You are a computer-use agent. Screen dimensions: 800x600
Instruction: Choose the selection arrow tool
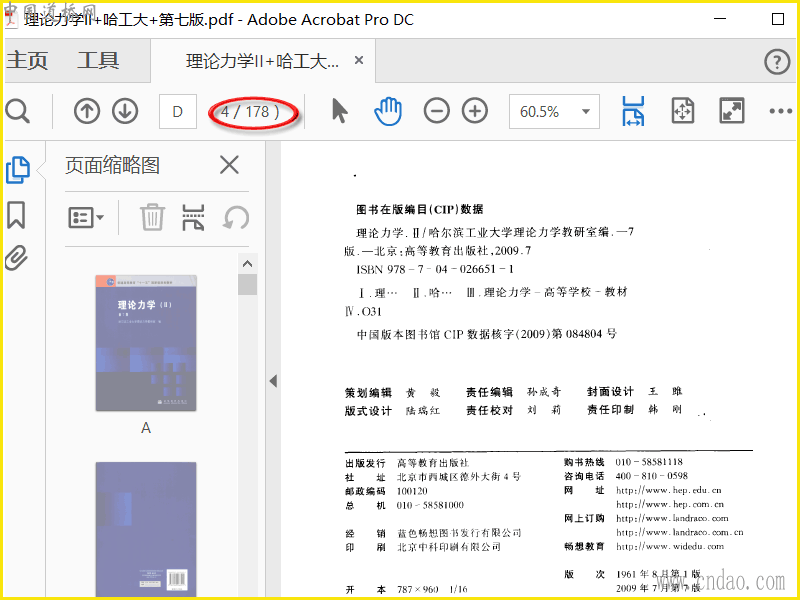pos(339,111)
